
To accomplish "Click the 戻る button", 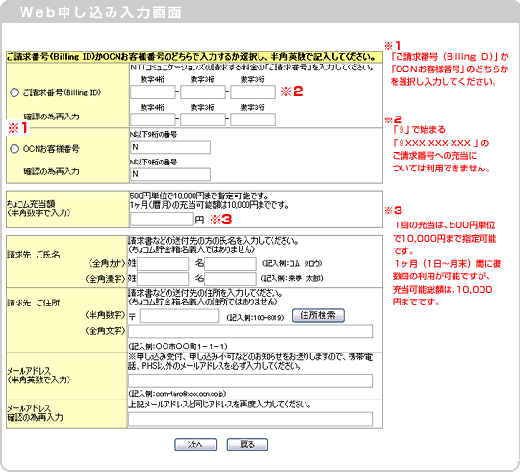I will click(x=247, y=444).
